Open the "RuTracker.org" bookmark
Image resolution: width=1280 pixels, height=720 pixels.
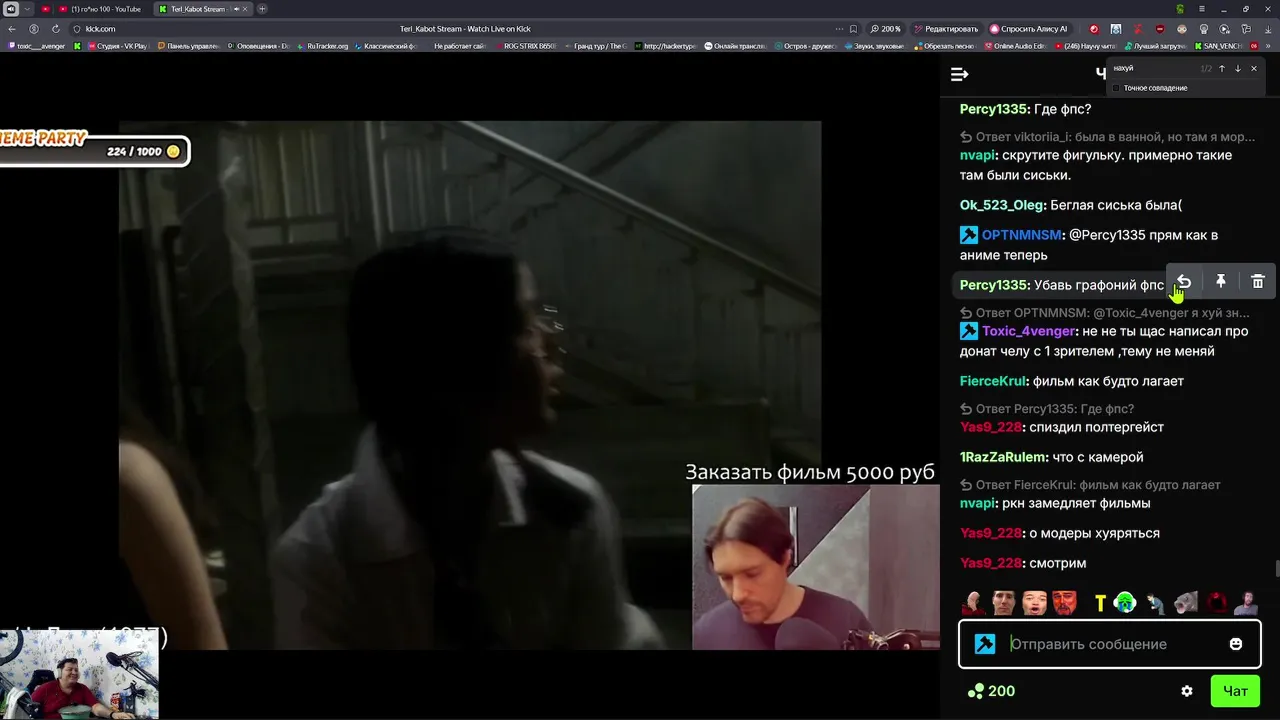(324, 46)
